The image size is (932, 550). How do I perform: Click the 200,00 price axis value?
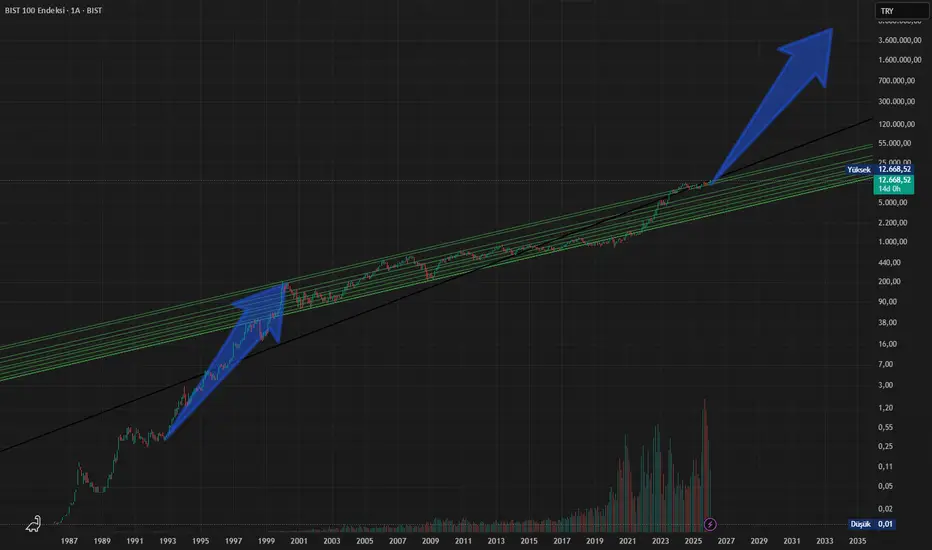(x=889, y=282)
